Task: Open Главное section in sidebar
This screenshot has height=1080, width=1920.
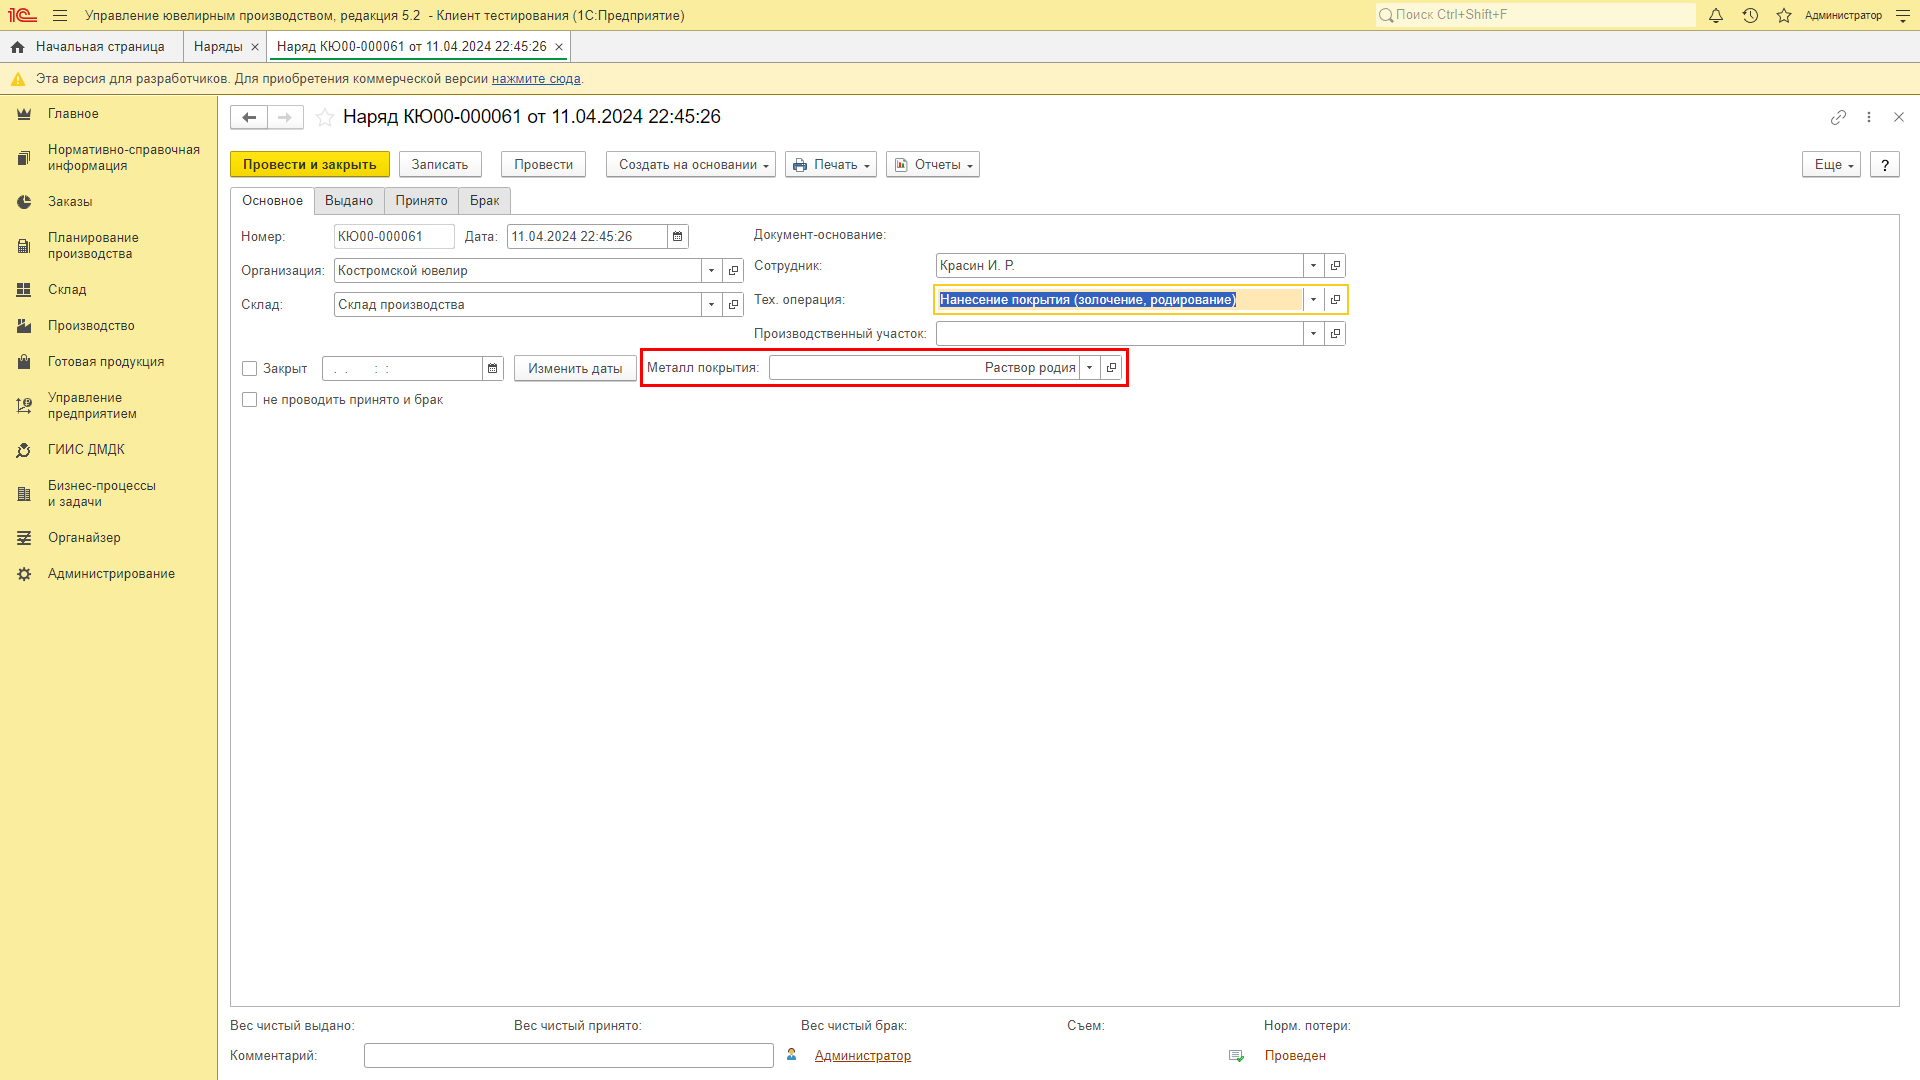Action: (73, 114)
